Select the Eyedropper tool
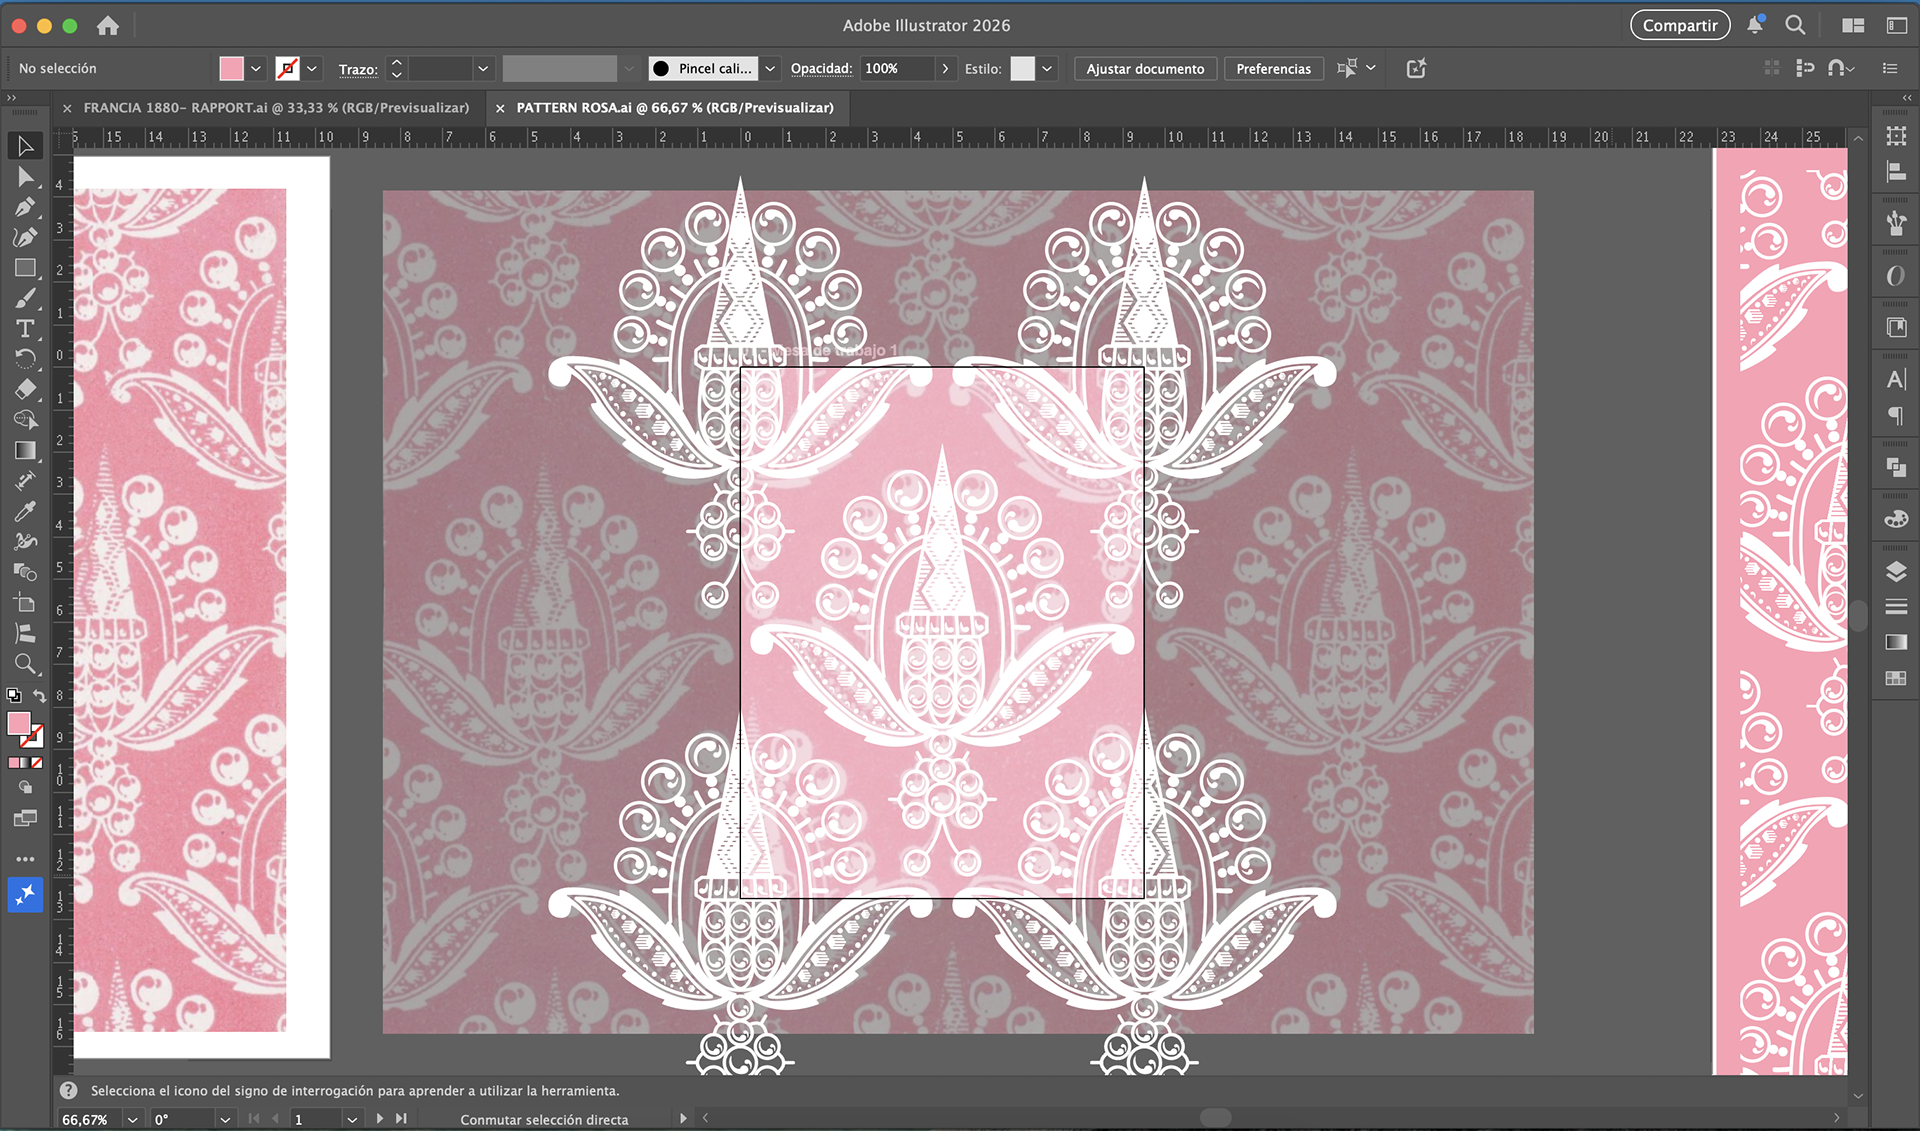Screen dimensions: 1920x1131 (x=25, y=511)
